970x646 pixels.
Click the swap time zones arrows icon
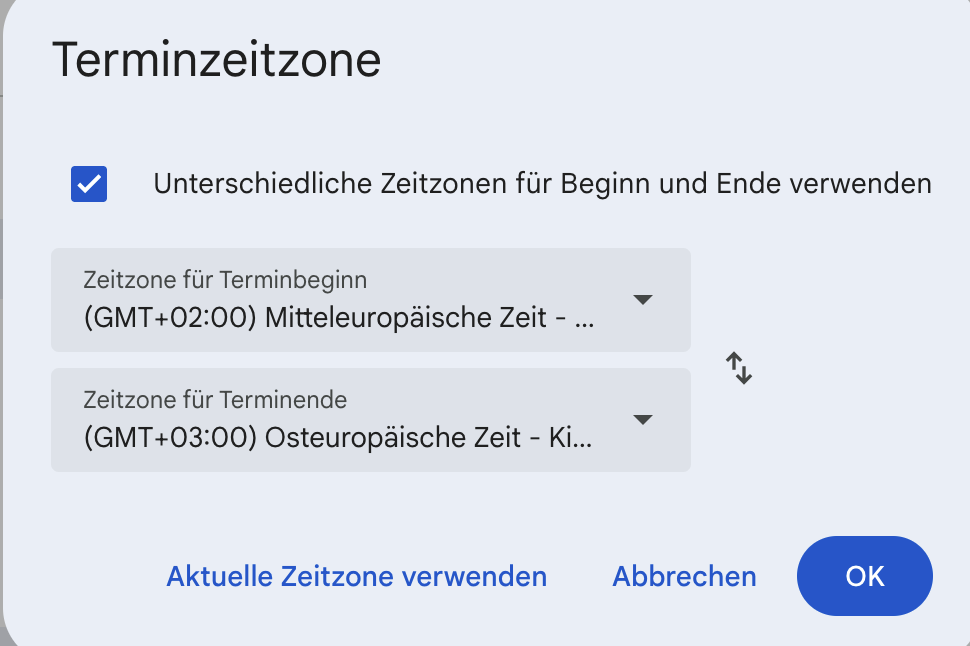pyautogui.click(x=739, y=369)
